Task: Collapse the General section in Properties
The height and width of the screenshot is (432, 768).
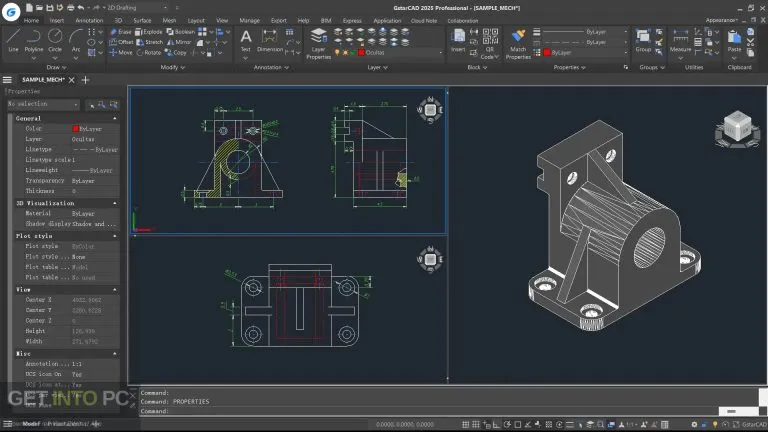Action: [x=115, y=119]
